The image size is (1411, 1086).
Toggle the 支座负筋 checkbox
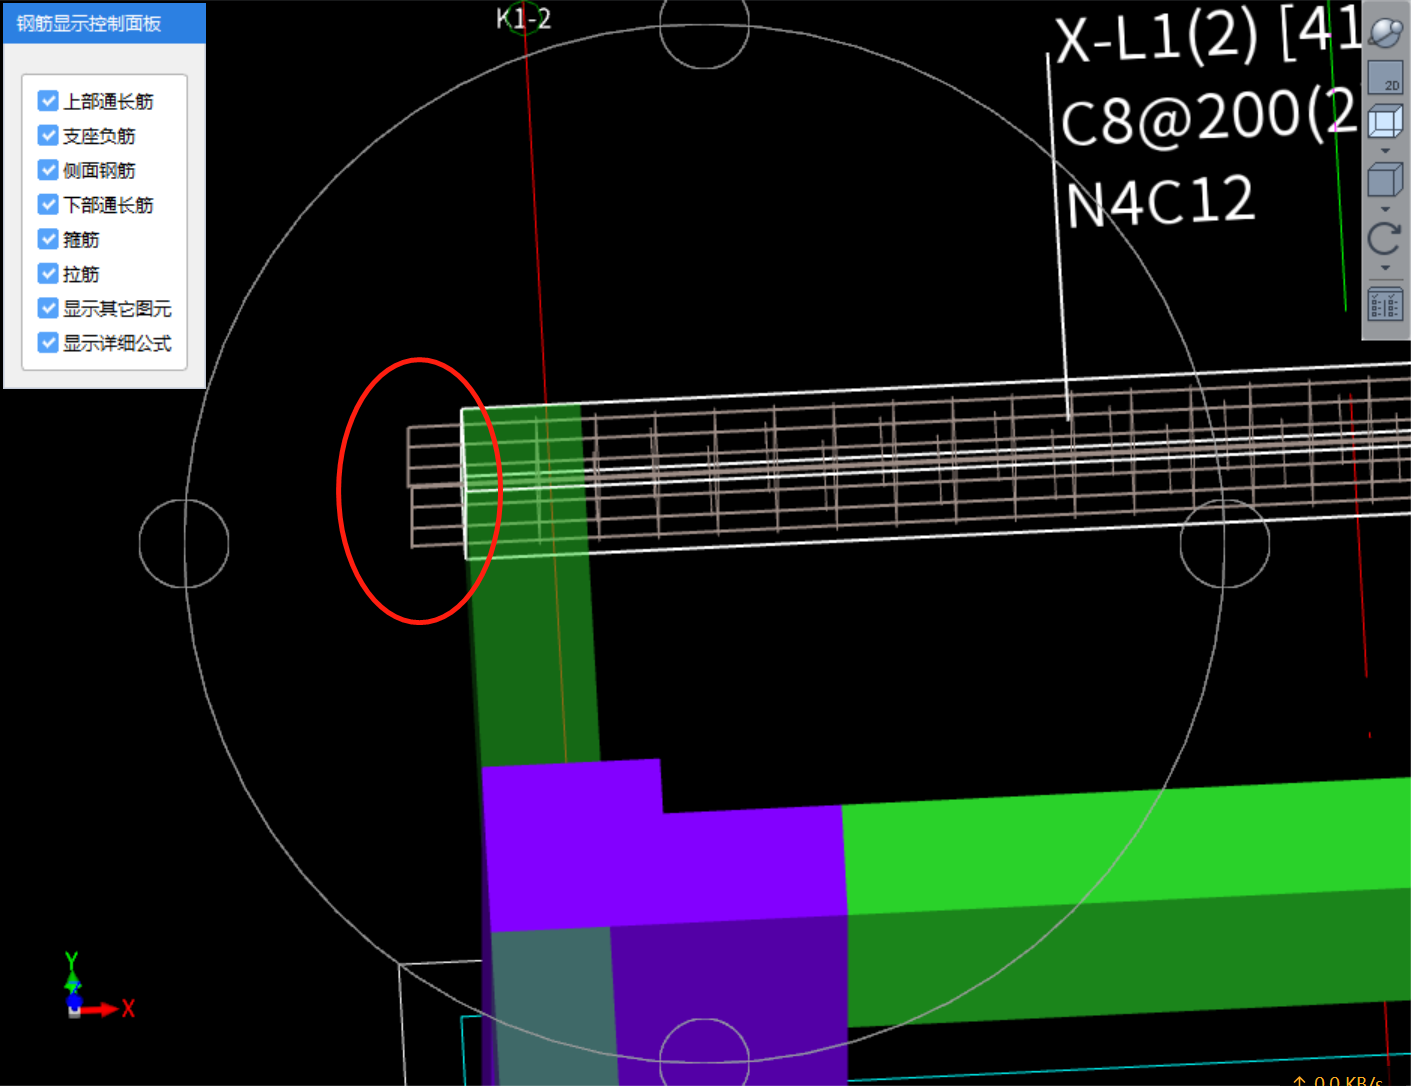48,135
